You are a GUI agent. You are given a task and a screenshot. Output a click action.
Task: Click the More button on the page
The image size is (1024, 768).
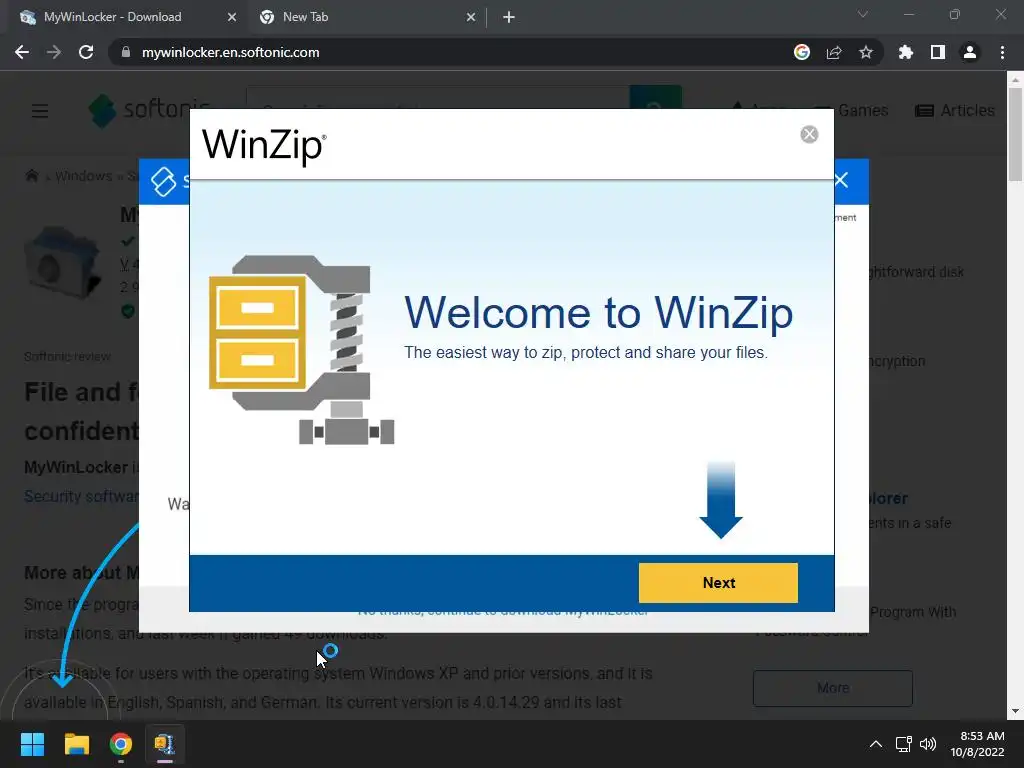pyautogui.click(x=833, y=688)
